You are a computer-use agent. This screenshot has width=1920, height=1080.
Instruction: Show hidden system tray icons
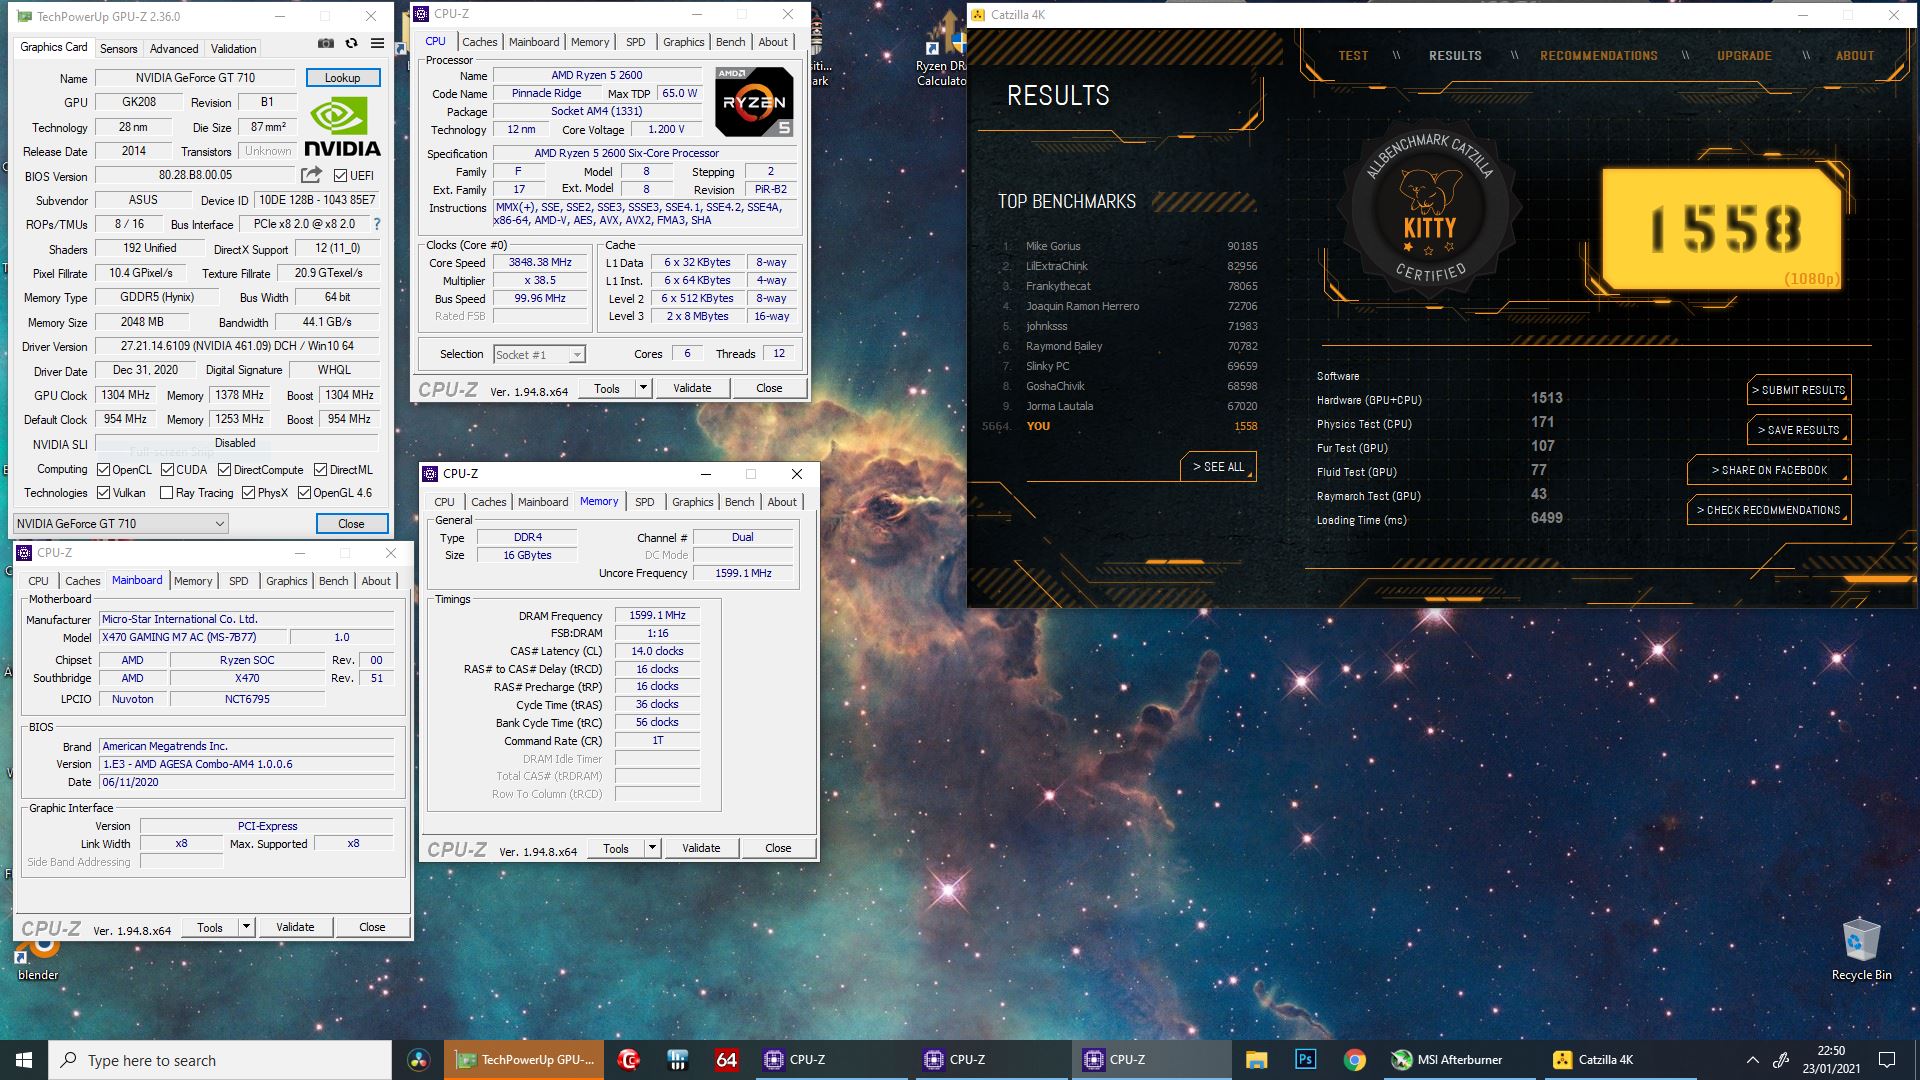tap(1752, 1060)
